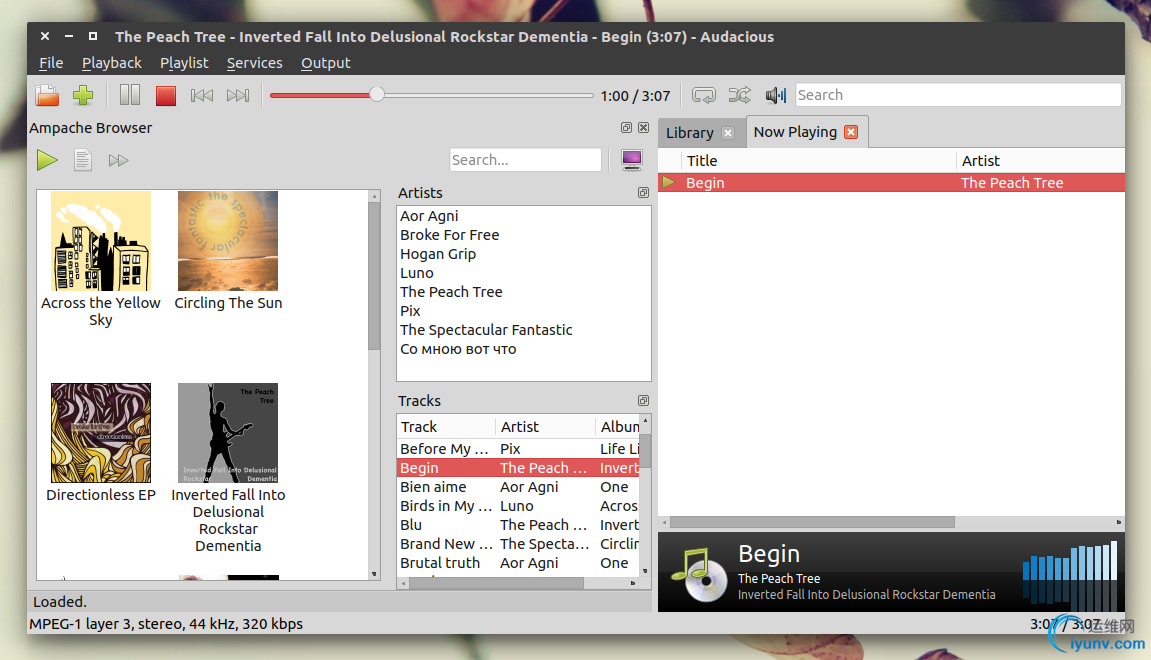This screenshot has height=660, width=1151.
Task: Skip to the previous track
Action: pos(202,95)
